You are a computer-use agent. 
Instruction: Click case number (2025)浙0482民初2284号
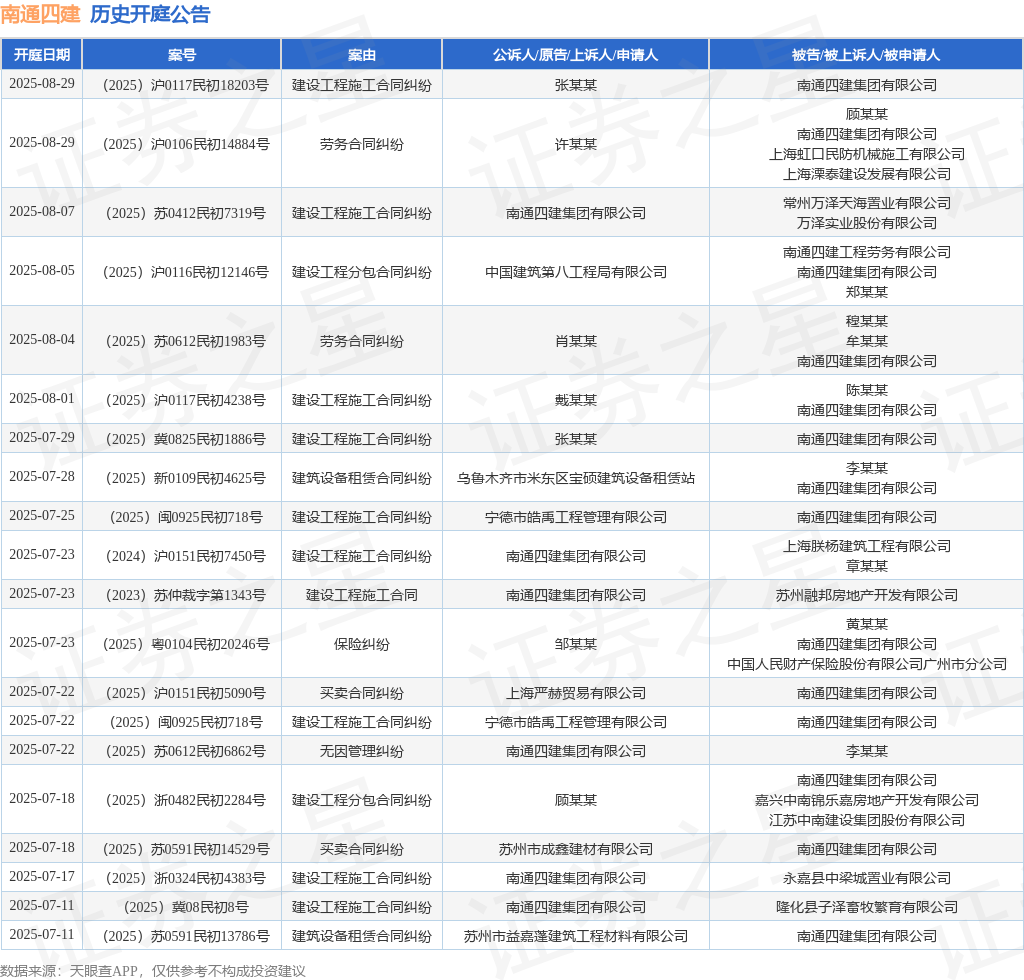(185, 800)
